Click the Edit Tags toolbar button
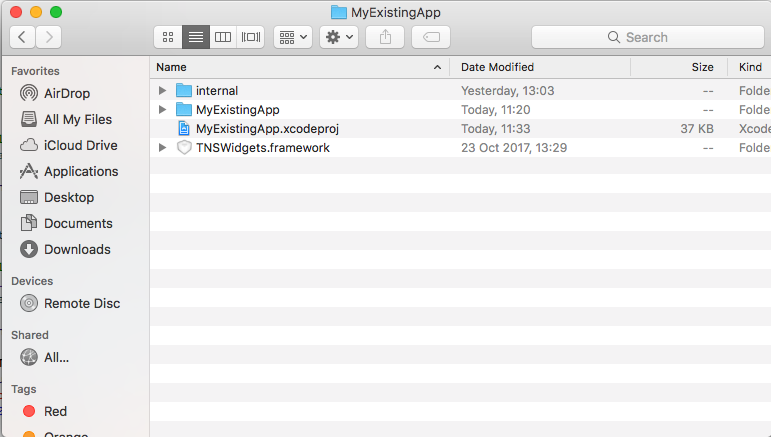The width and height of the screenshot is (771, 437). (431, 37)
